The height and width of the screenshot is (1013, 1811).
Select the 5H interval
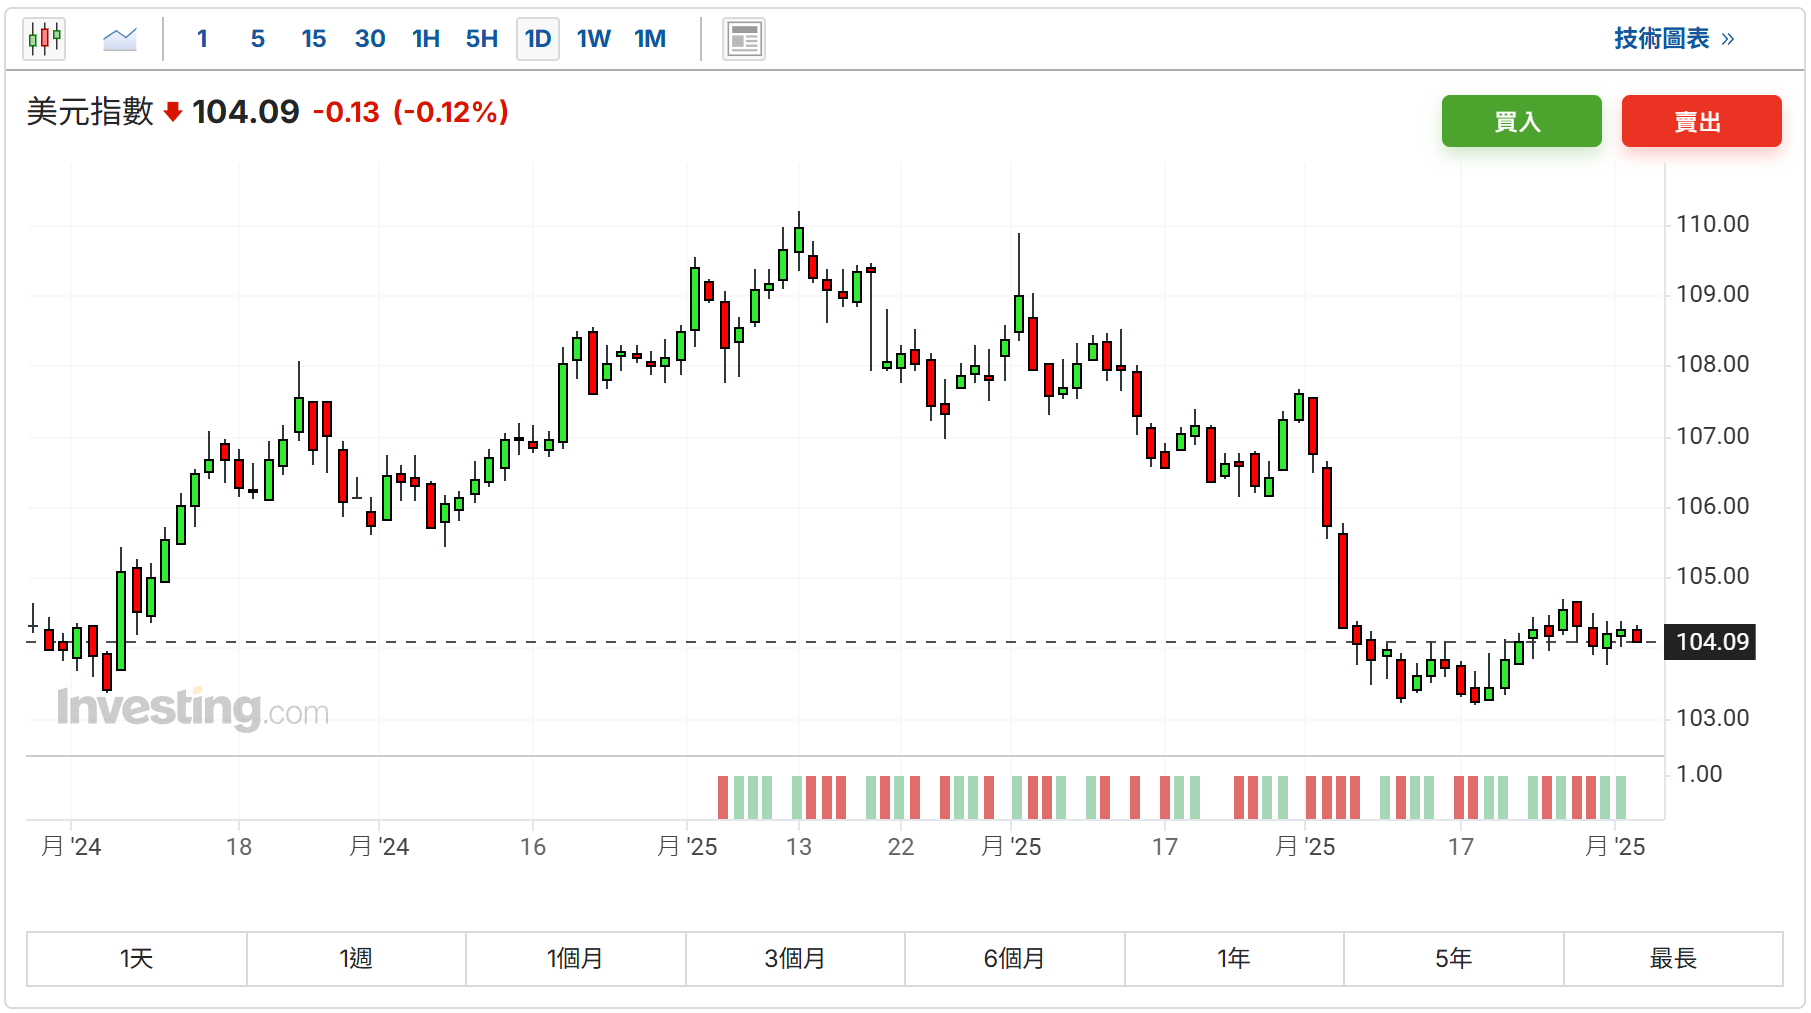[482, 39]
